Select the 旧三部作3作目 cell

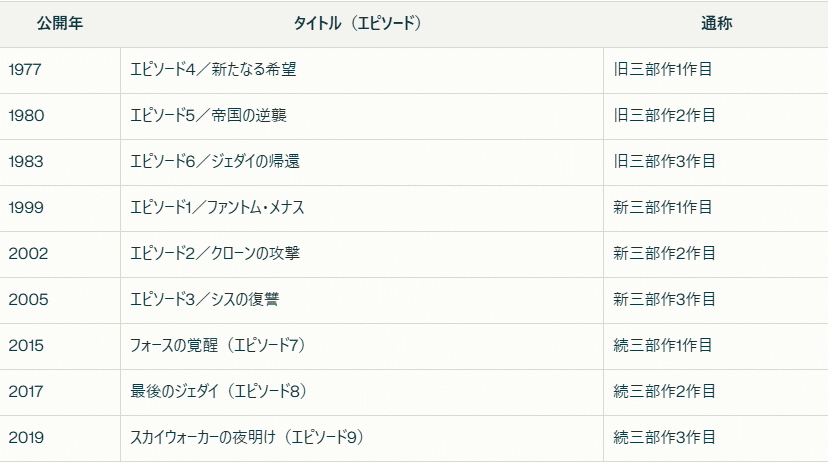tap(664, 162)
